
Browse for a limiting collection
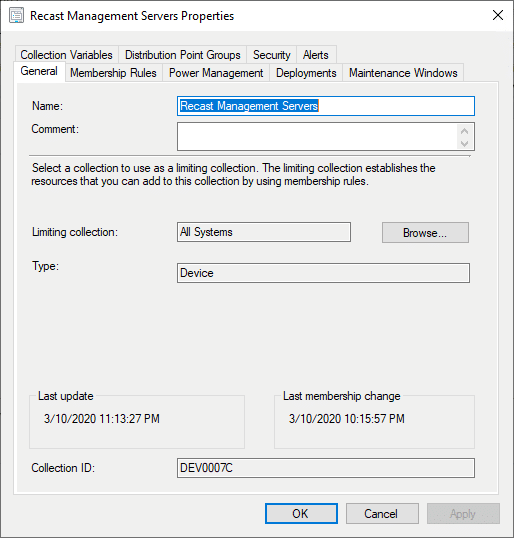pos(425,233)
